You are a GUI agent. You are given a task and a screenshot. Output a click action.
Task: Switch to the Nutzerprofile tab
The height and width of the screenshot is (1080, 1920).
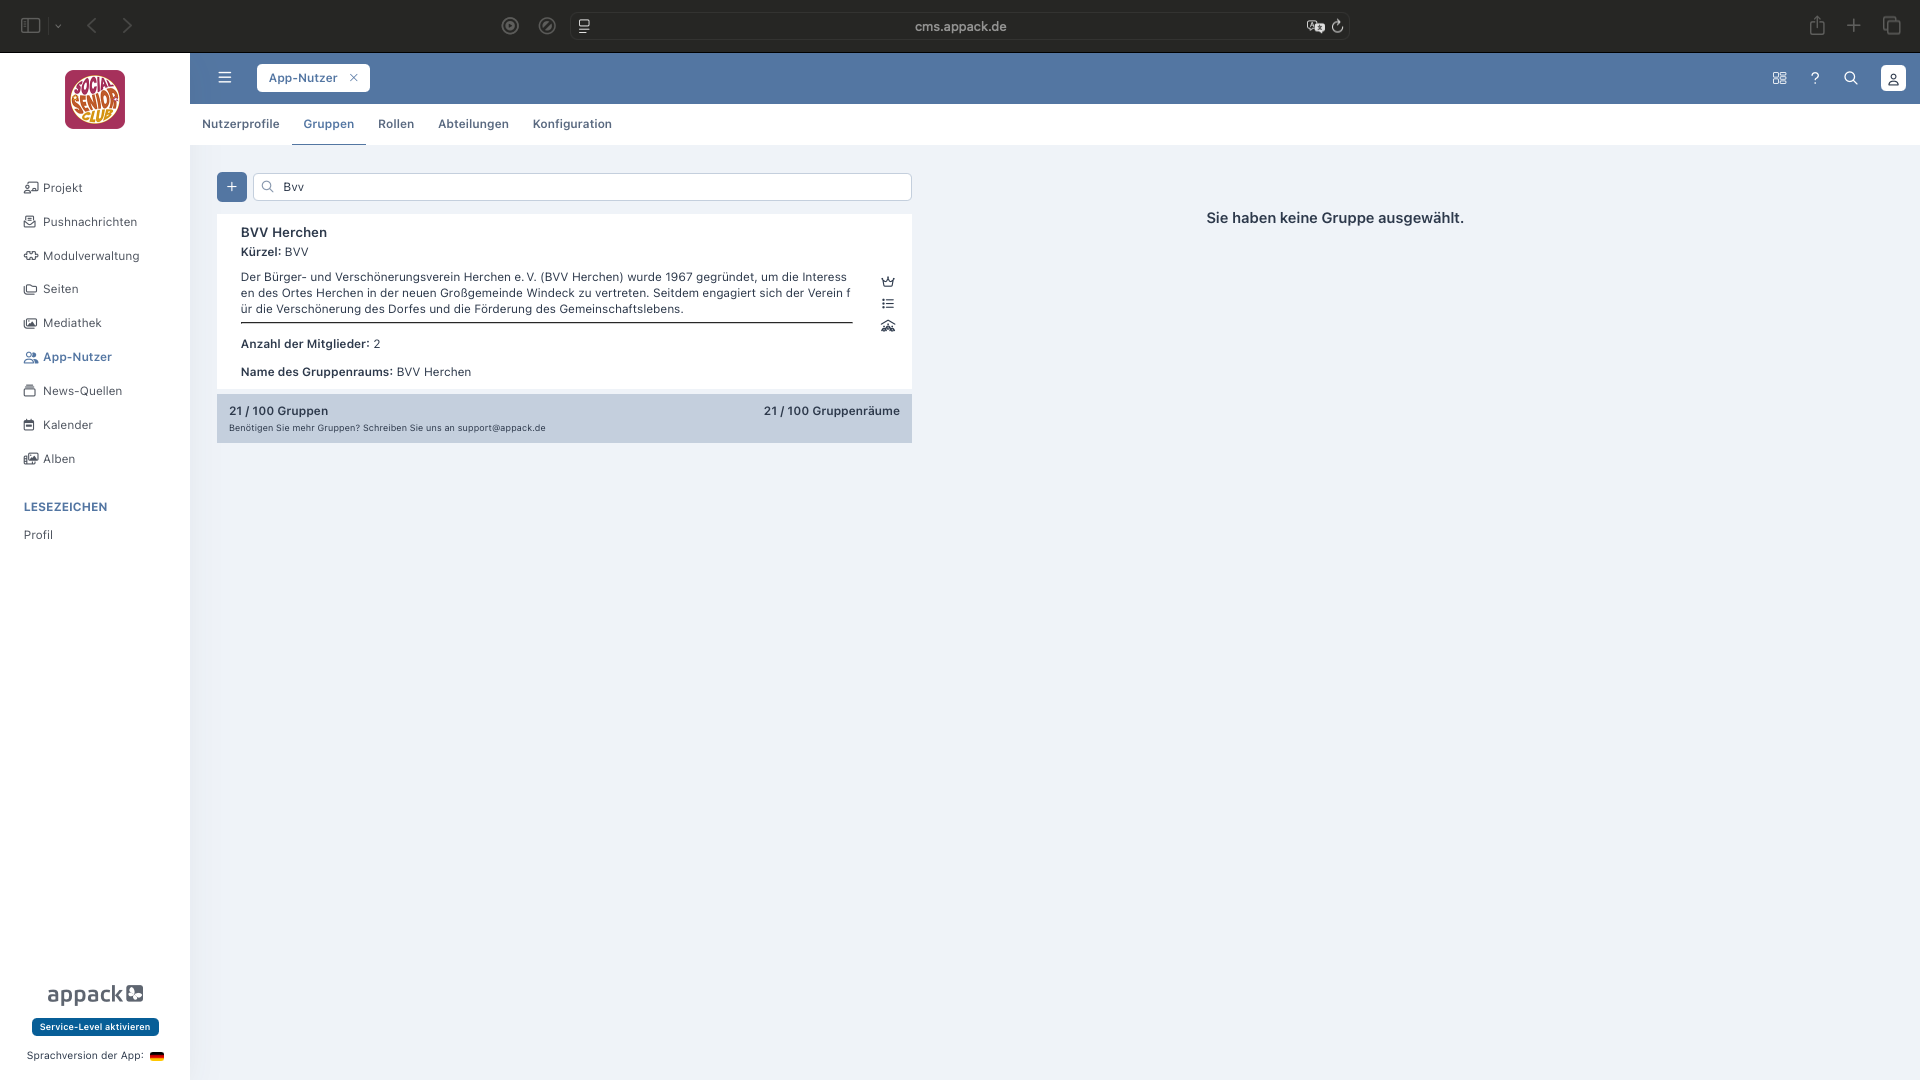point(240,124)
